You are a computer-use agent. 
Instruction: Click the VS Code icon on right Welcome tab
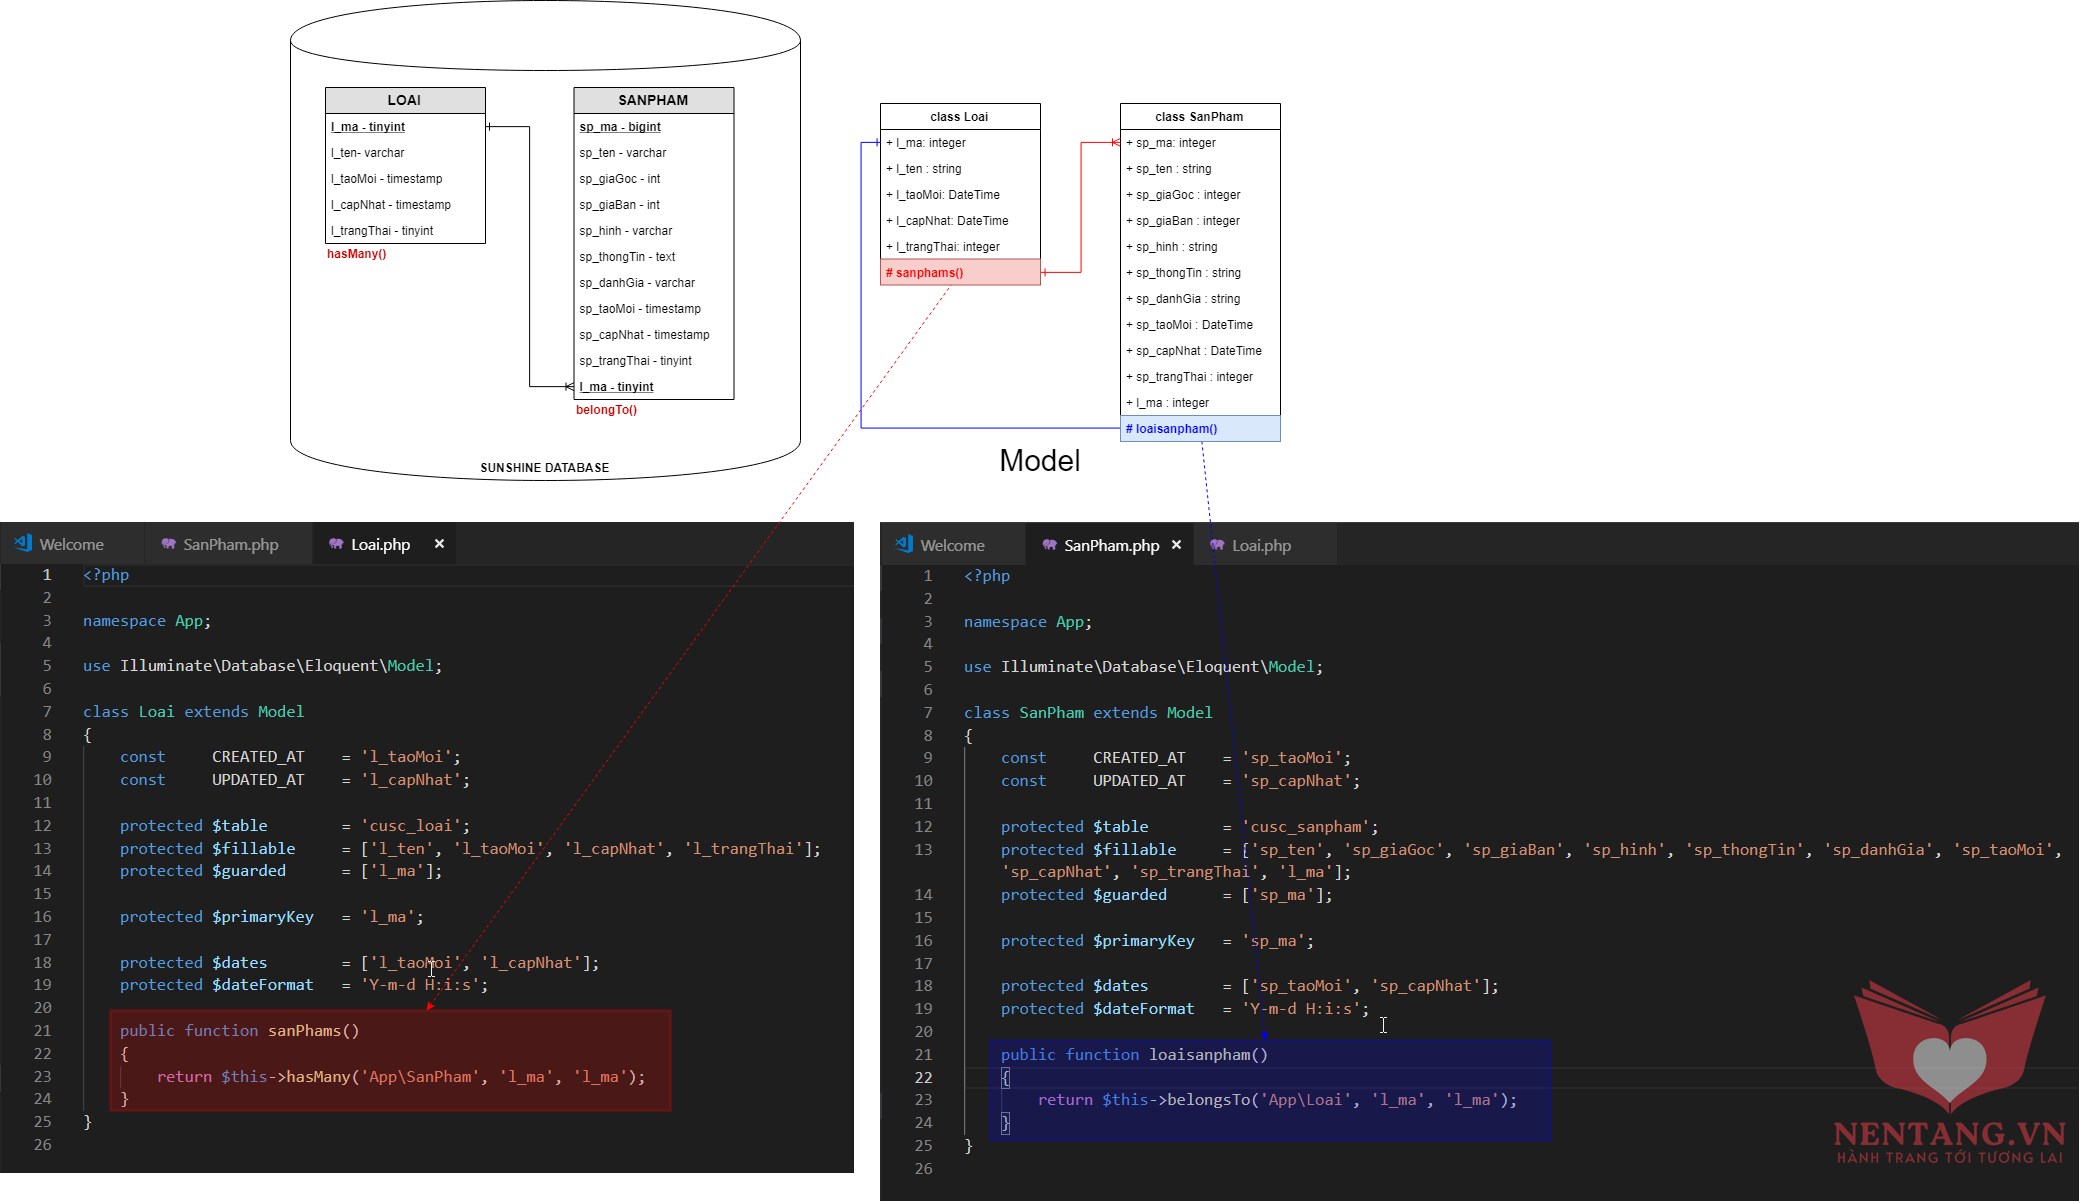click(x=904, y=544)
